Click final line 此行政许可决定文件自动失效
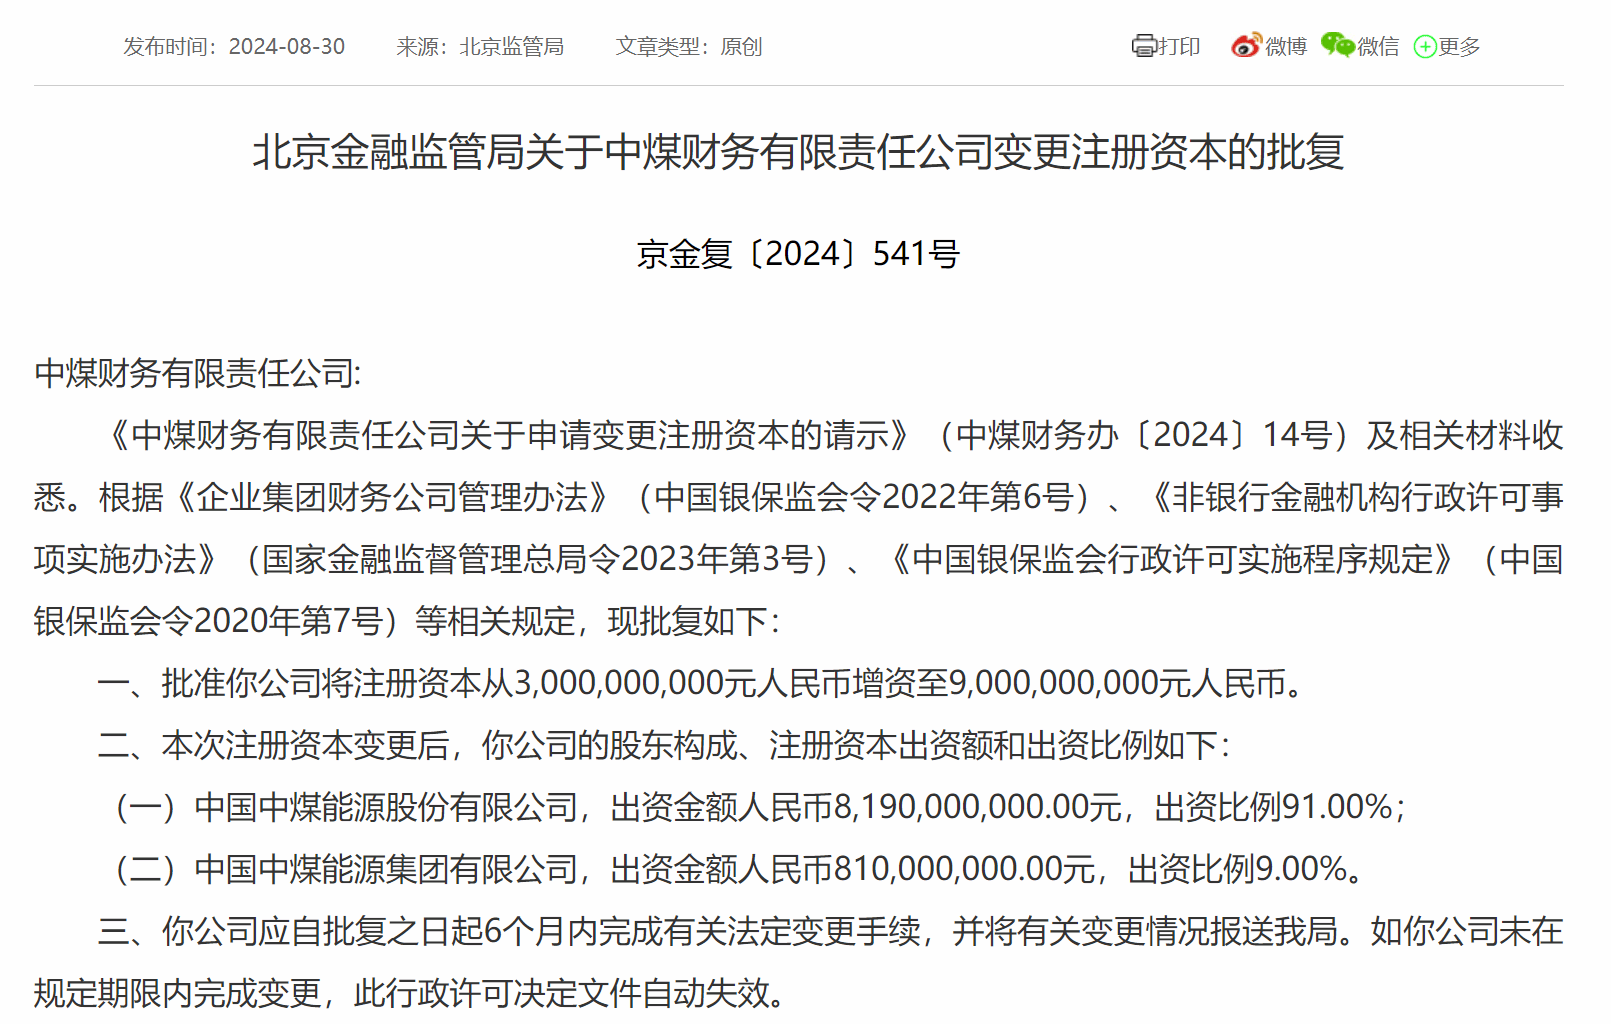Image resolution: width=1611 pixels, height=1024 pixels. tap(562, 993)
